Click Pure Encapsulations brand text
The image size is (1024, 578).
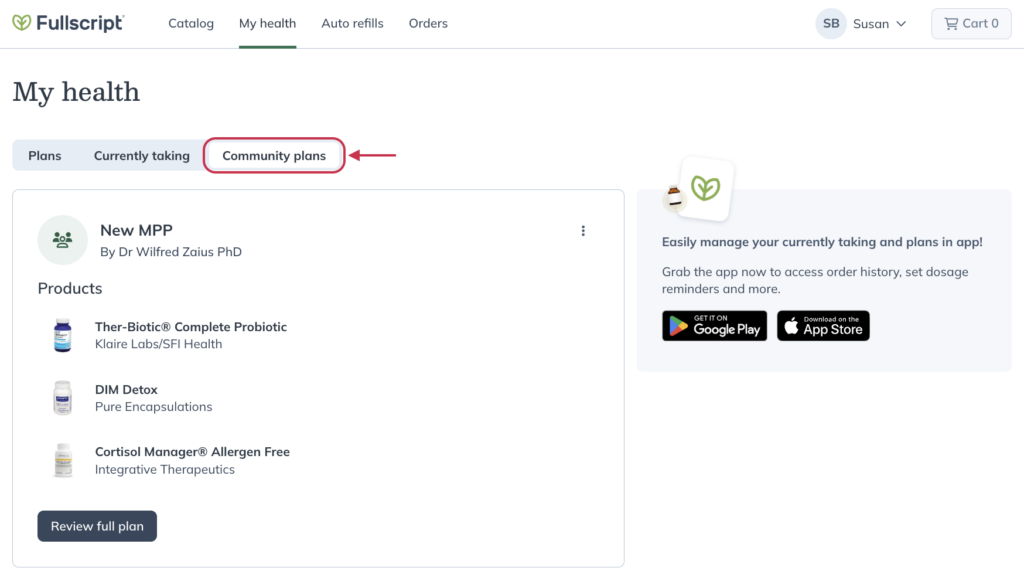tap(153, 407)
